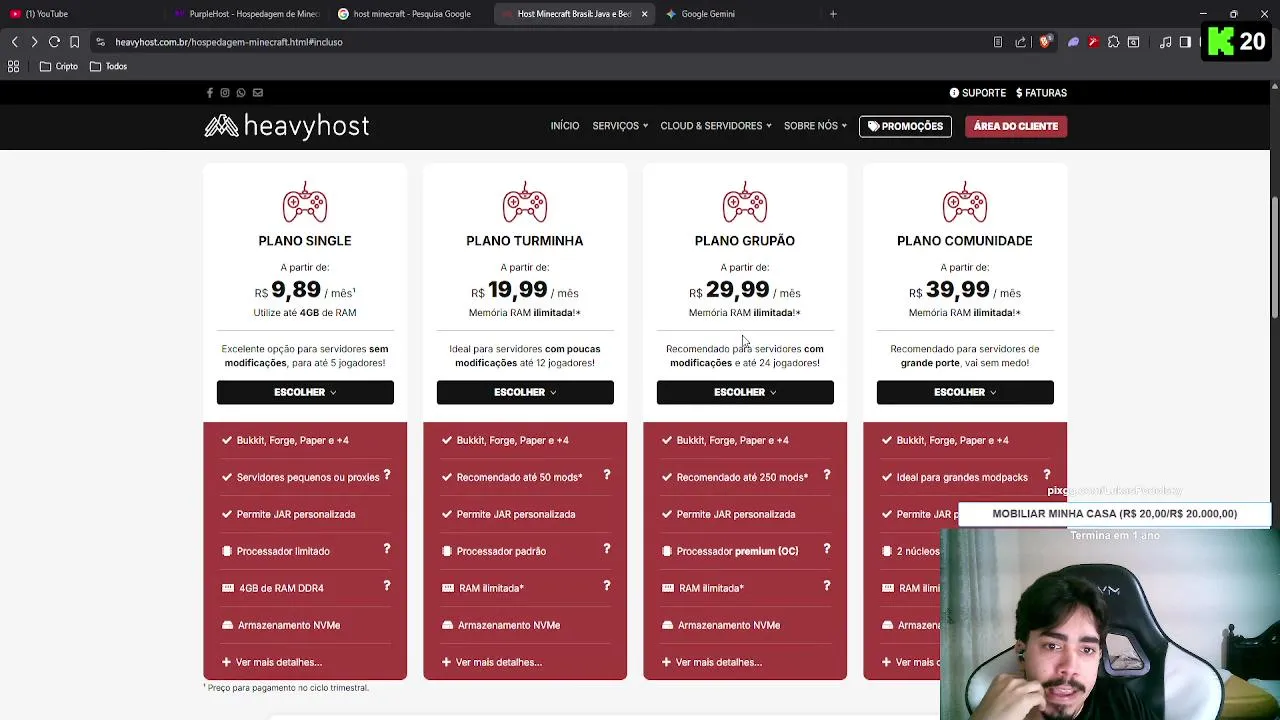The width and height of the screenshot is (1280, 720).
Task: Expand 'Ver mais detalhes...' in Plano Grupão
Action: point(712,662)
